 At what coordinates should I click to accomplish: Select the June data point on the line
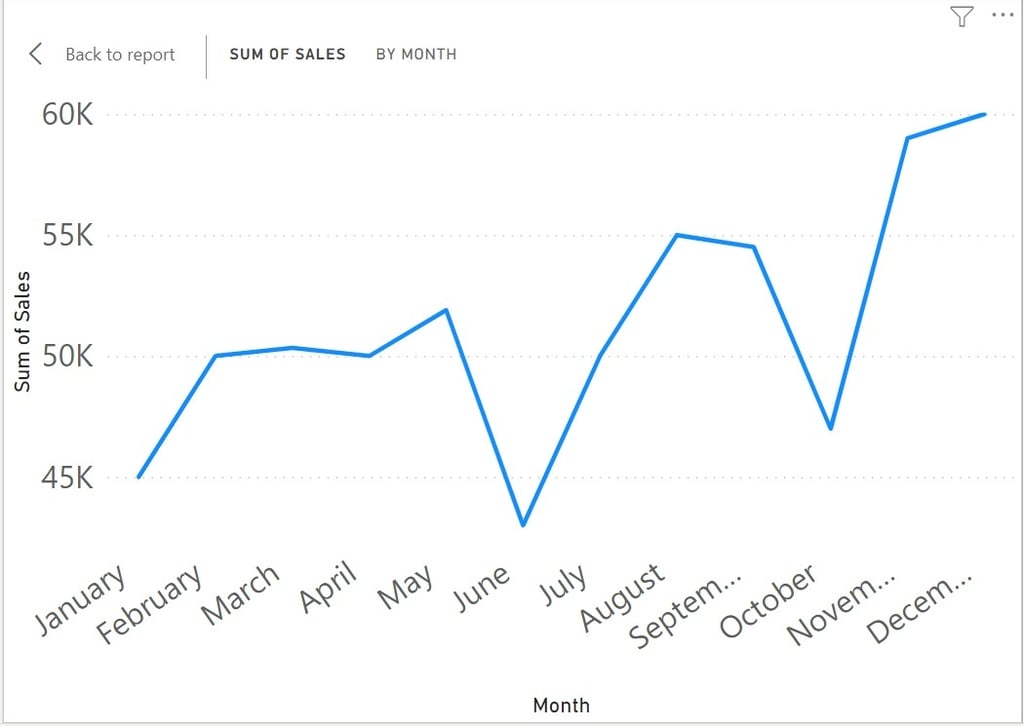(523, 522)
